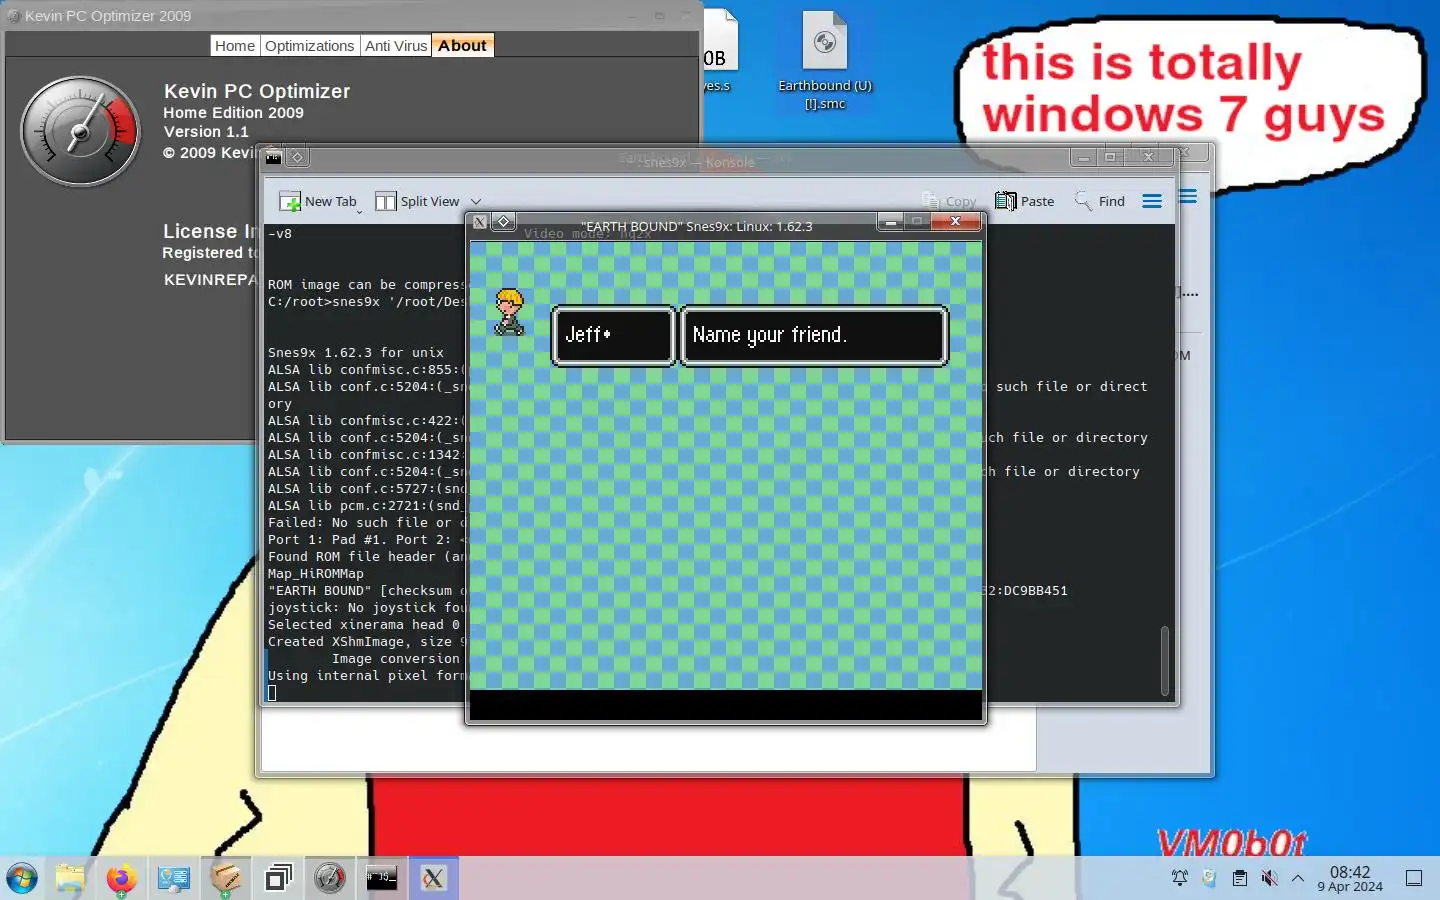Click the partially hidden desktop file icon
Screen dimensions: 1440x900
pos(720,52)
